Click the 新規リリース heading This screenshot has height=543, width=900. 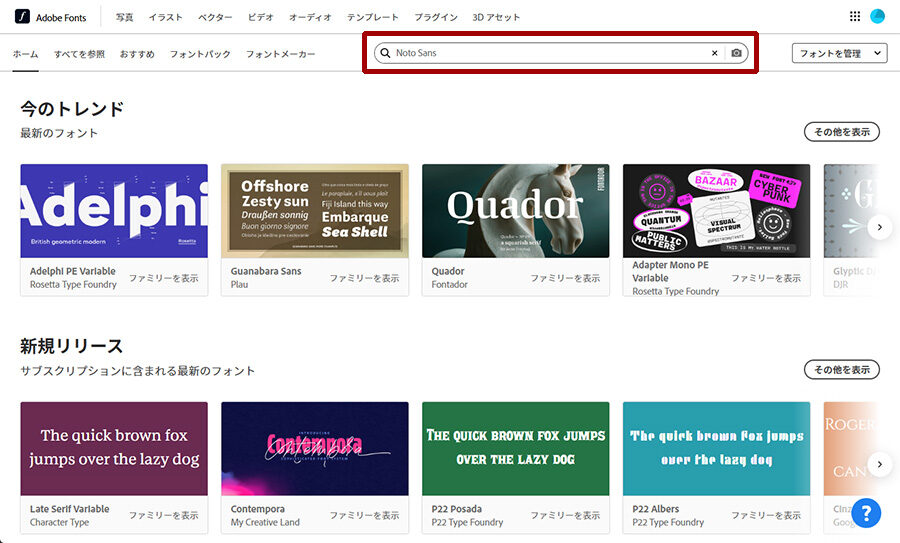[72, 346]
